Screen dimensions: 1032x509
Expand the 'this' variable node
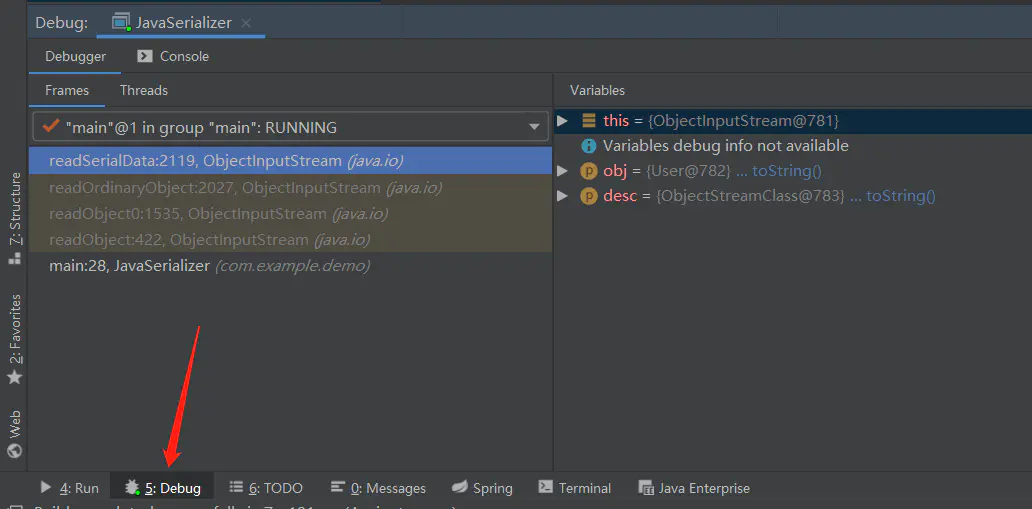(562, 121)
